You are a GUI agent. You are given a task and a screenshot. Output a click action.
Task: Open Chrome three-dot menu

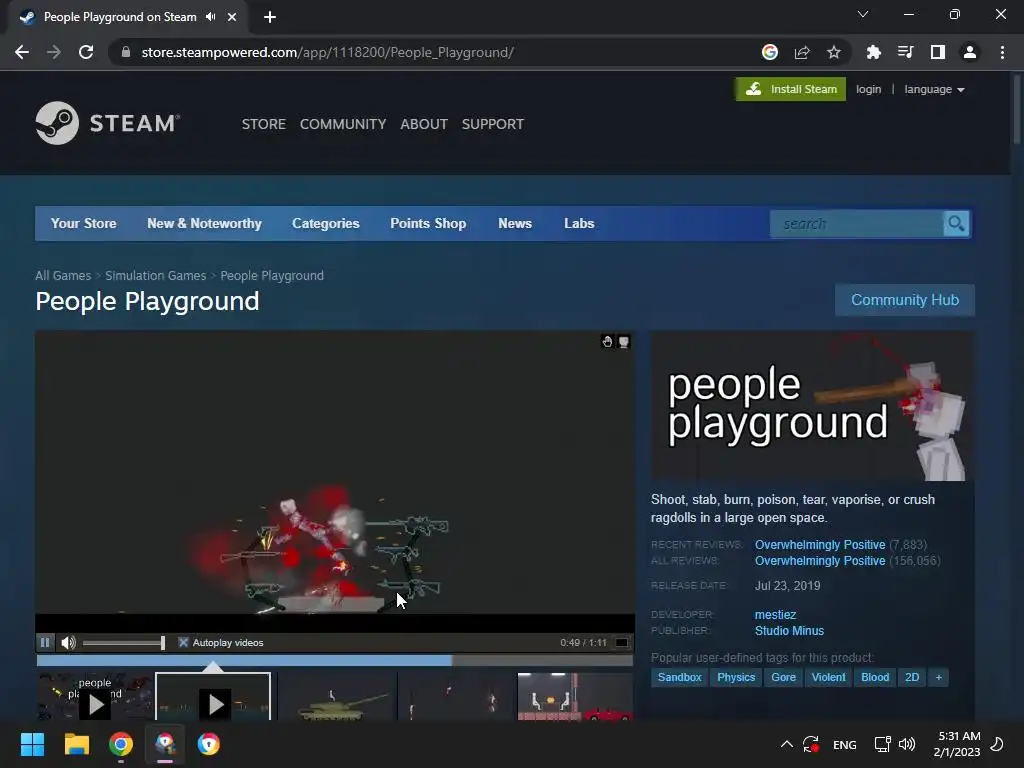[x=1002, y=52]
